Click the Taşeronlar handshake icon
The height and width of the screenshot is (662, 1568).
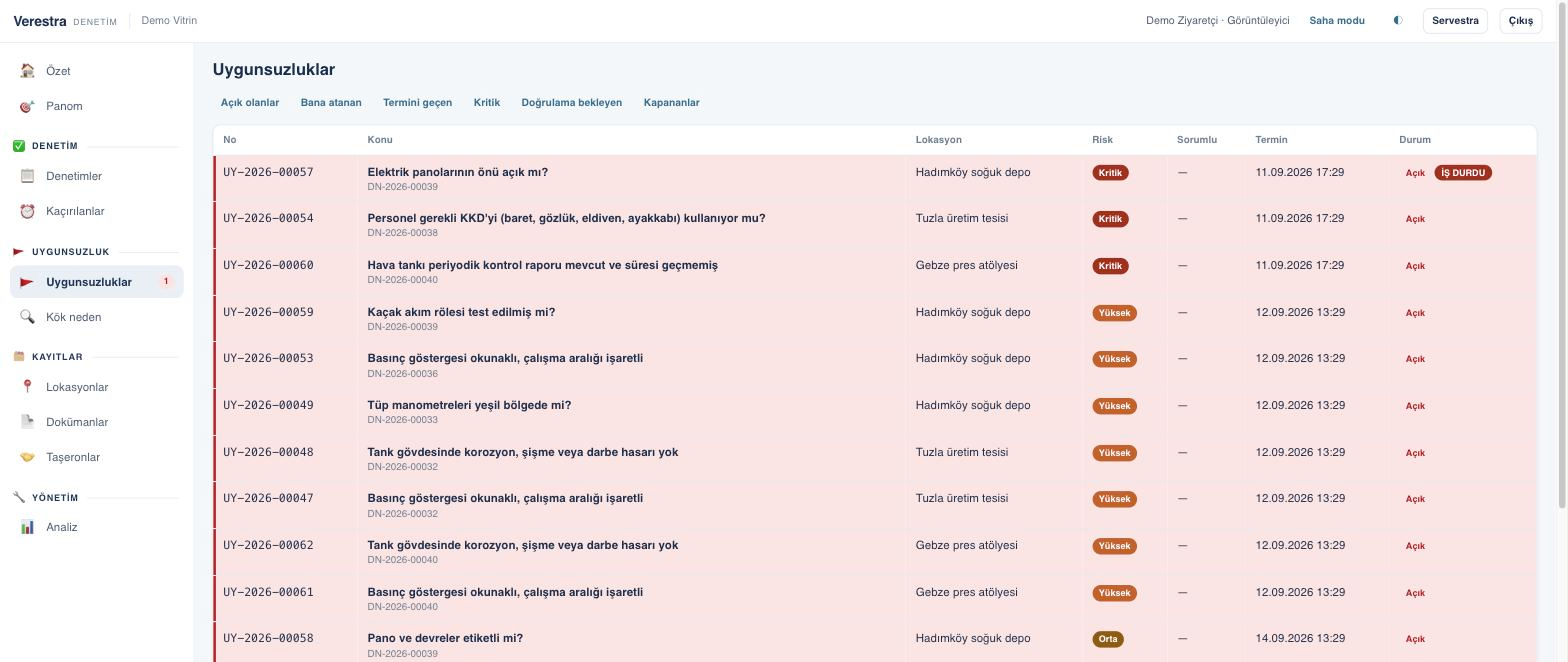(27, 457)
